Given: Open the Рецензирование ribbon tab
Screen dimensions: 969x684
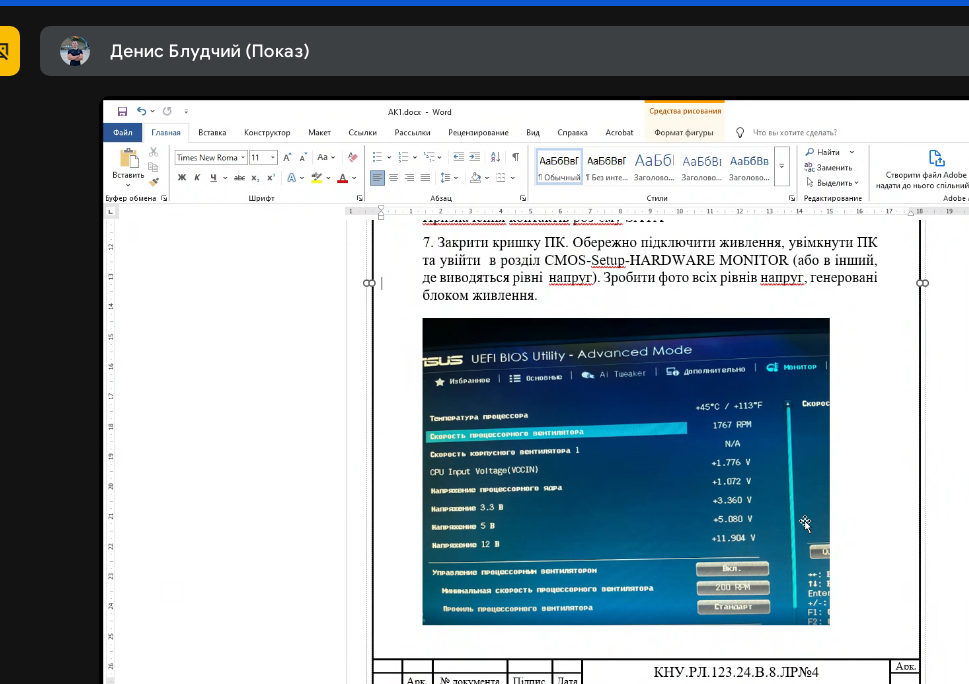Looking at the screenshot, I should (x=478, y=132).
